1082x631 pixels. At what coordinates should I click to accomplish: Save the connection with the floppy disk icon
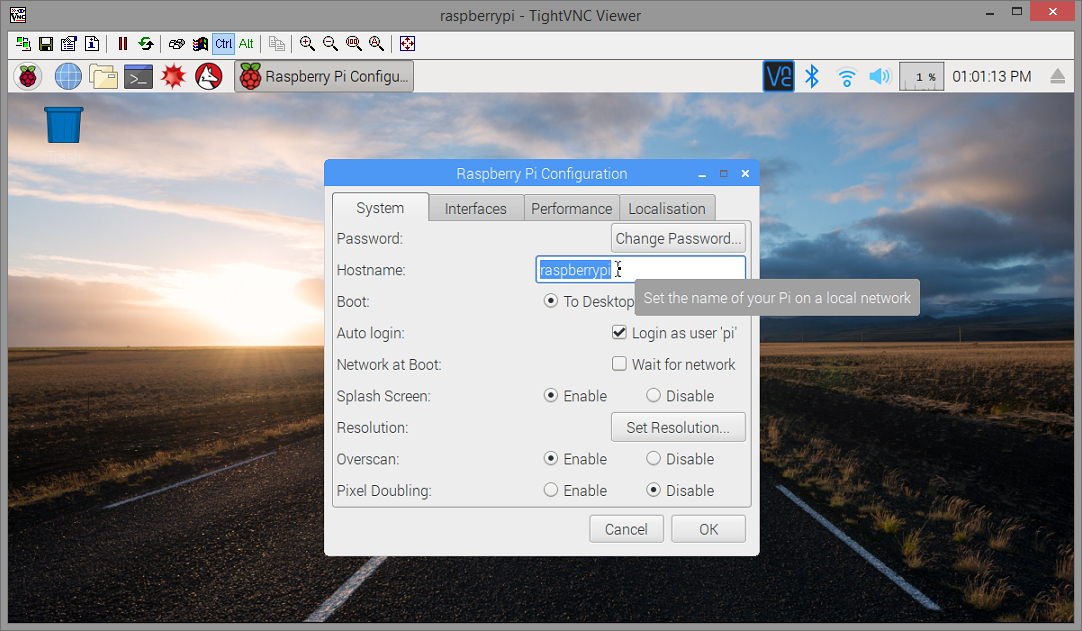(x=46, y=44)
